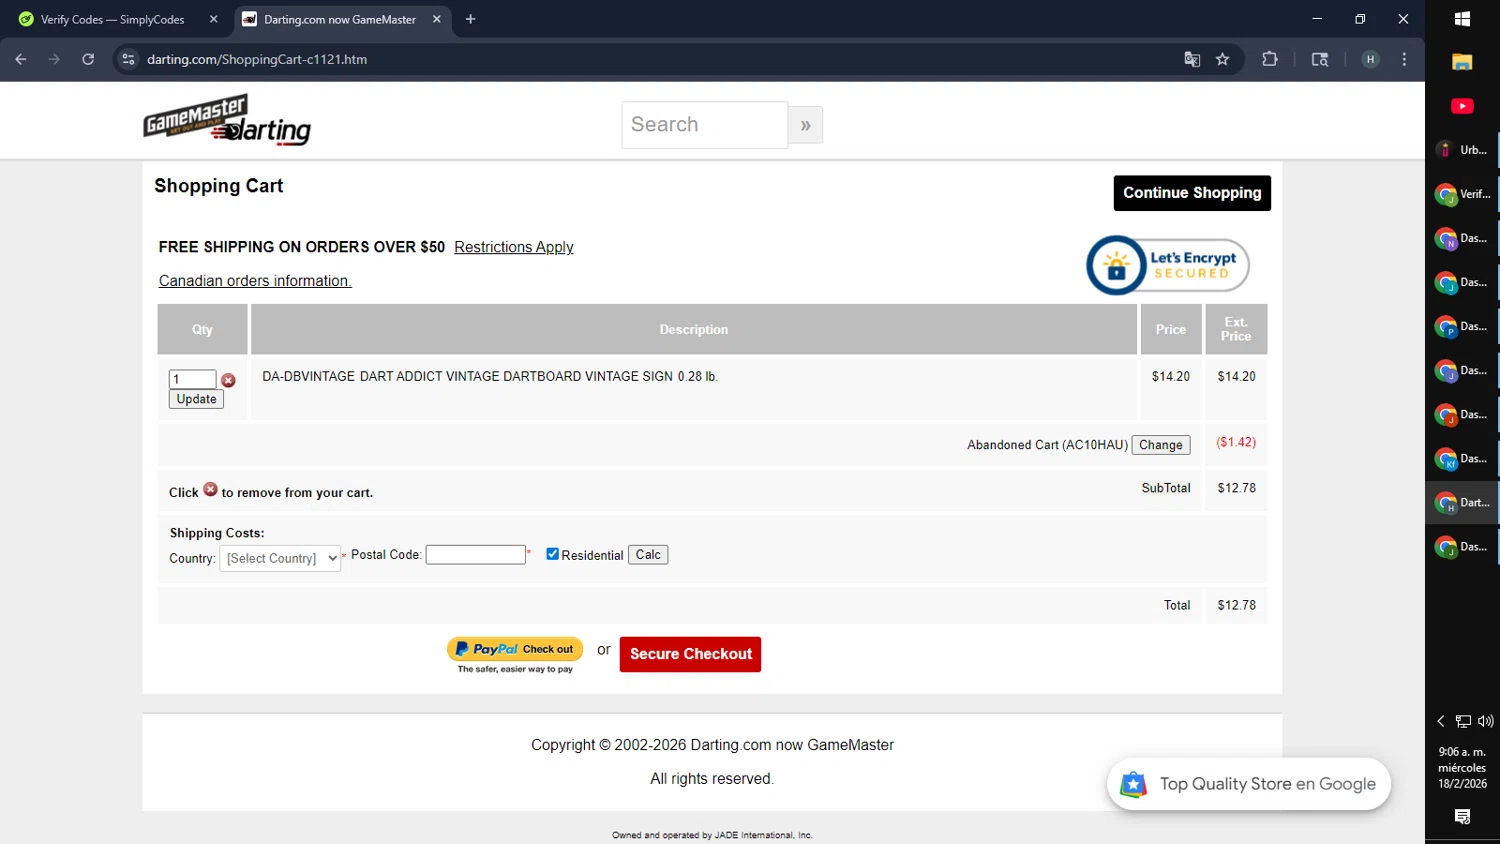Open the Restrictions Apply link

tap(514, 247)
